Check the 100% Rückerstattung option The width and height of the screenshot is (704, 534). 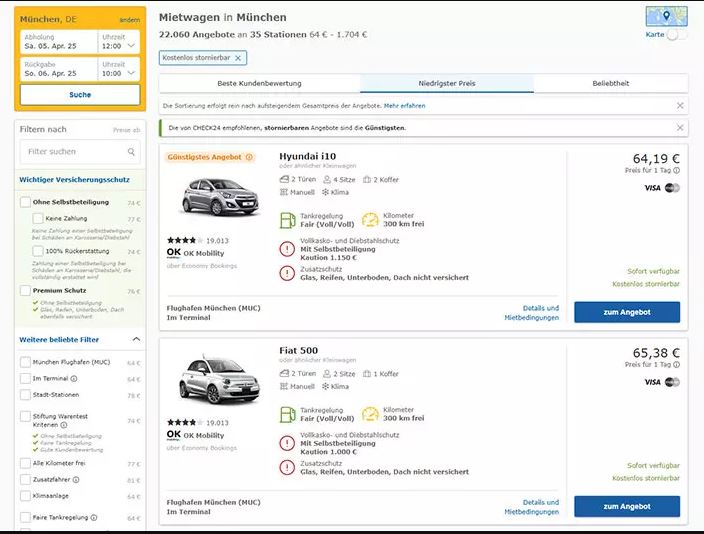[x=38, y=251]
